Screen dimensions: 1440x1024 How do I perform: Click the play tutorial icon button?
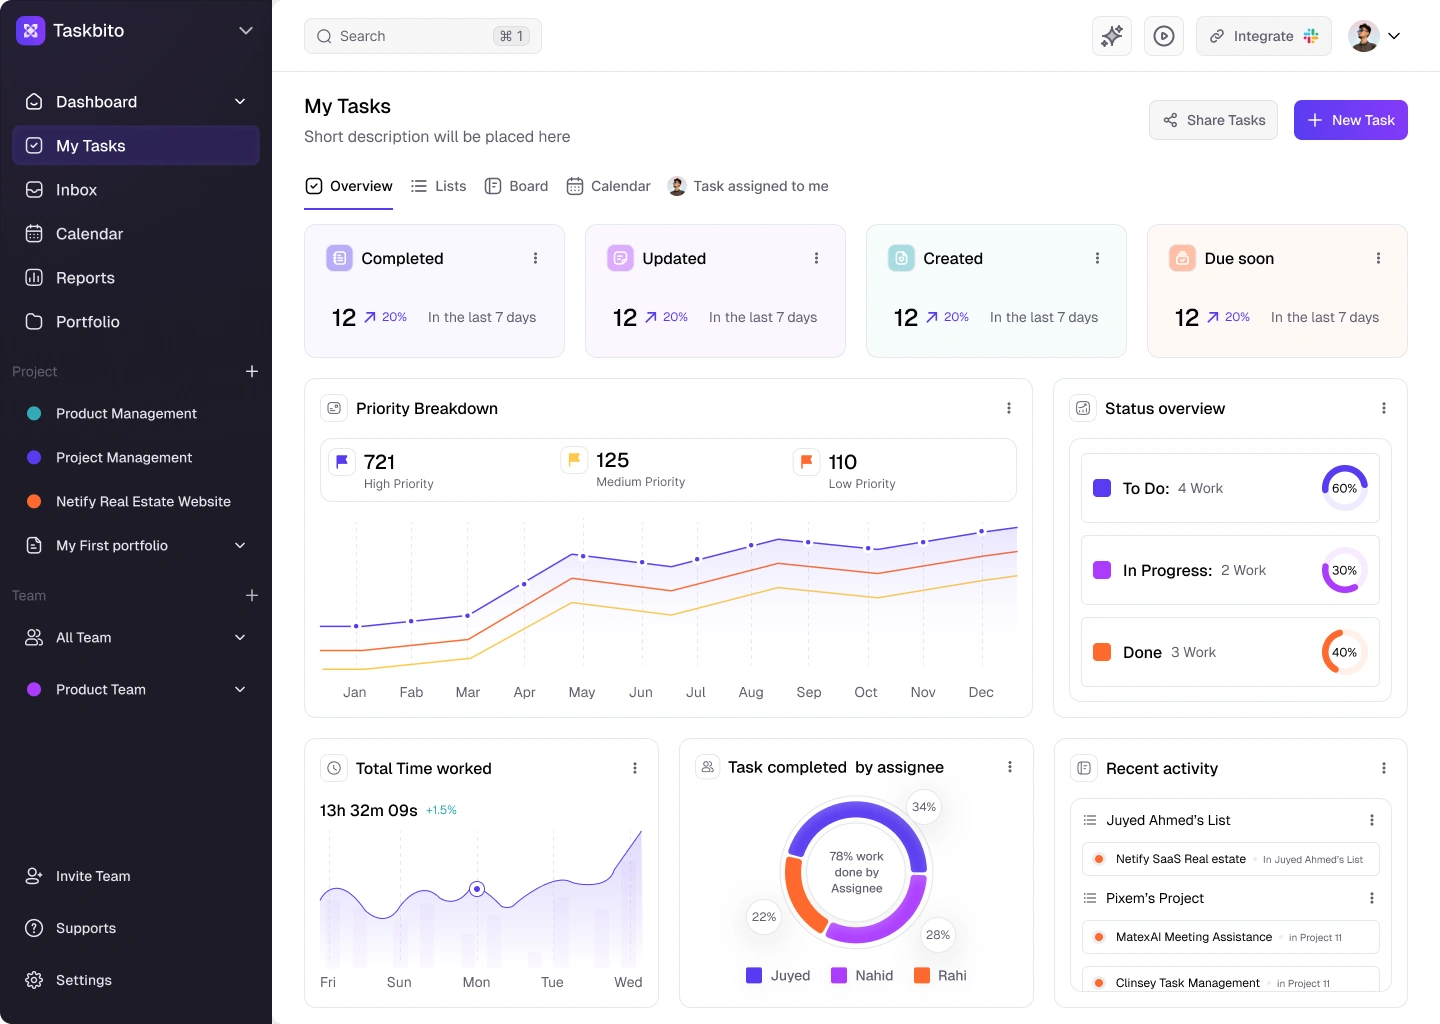[x=1164, y=36]
